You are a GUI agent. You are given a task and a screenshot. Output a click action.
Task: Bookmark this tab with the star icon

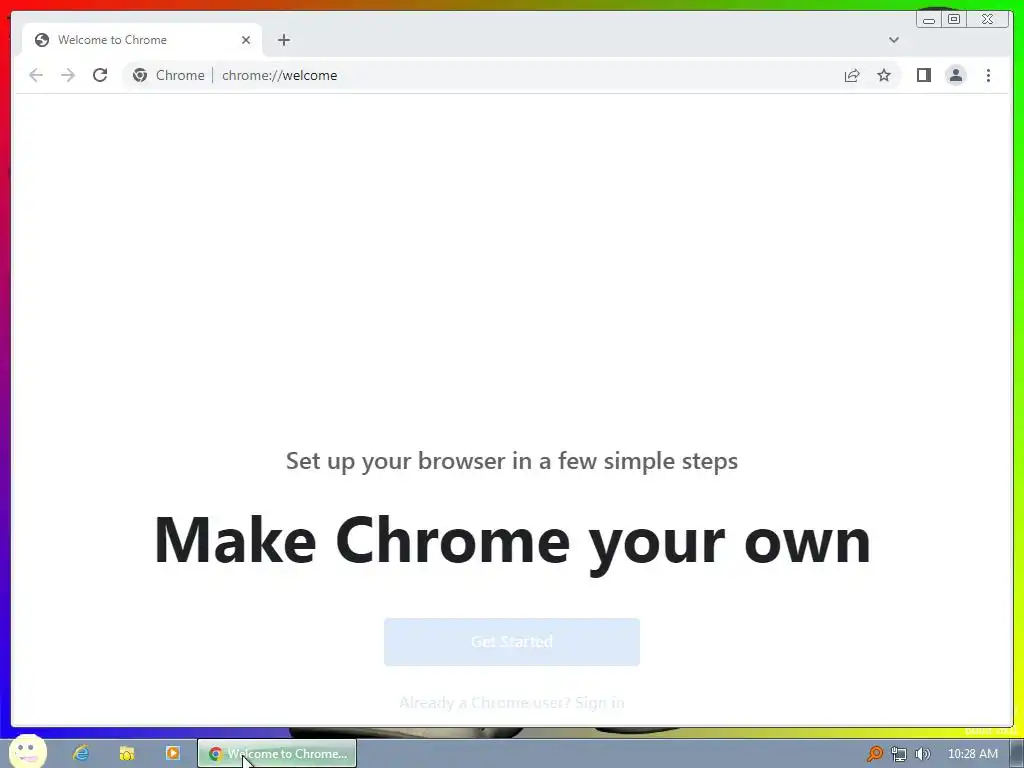click(x=884, y=75)
